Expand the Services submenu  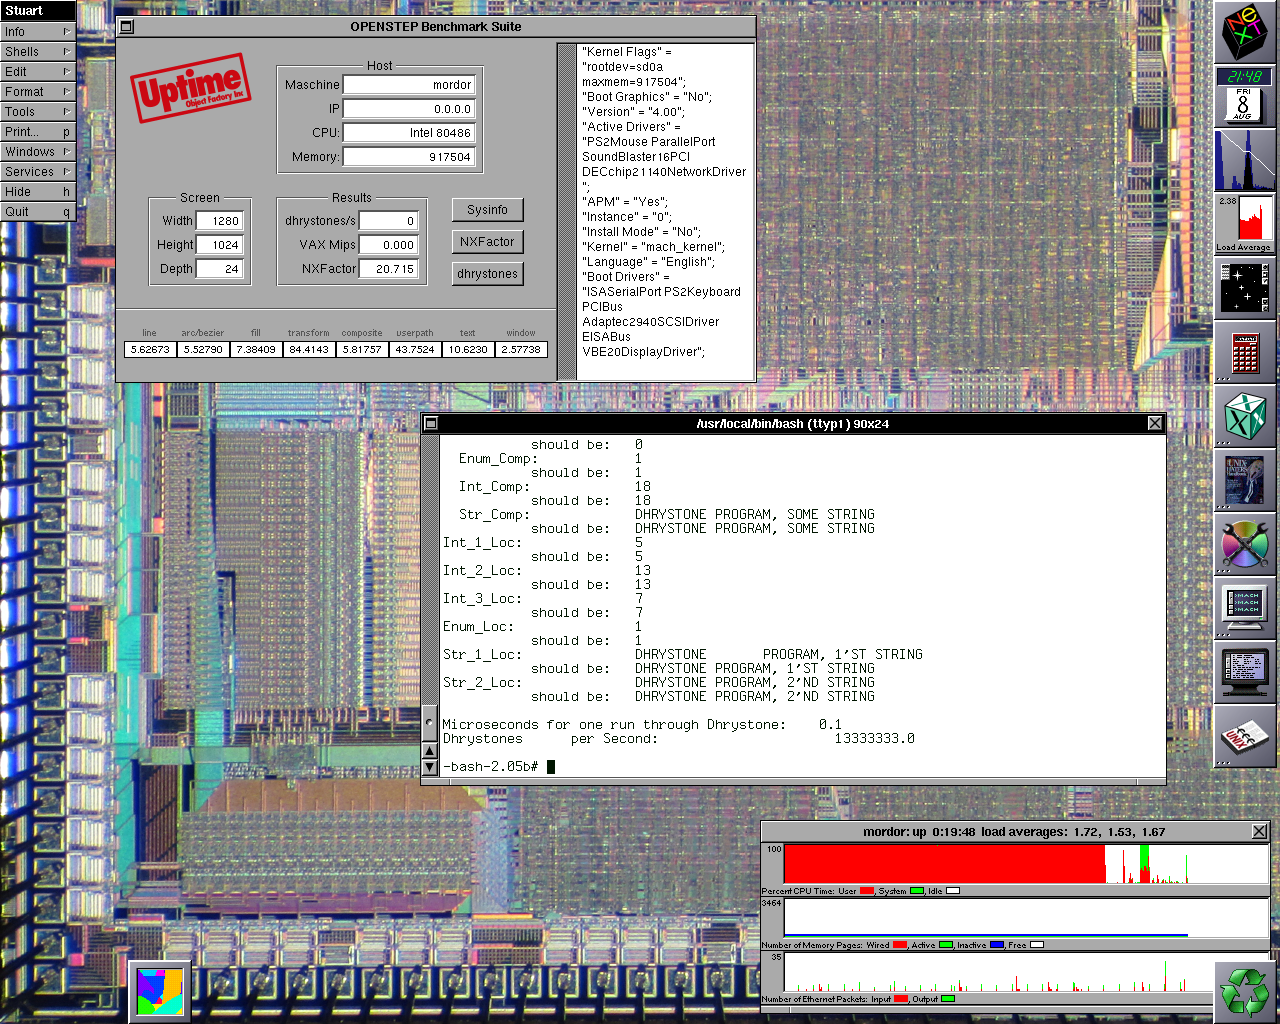click(37, 172)
